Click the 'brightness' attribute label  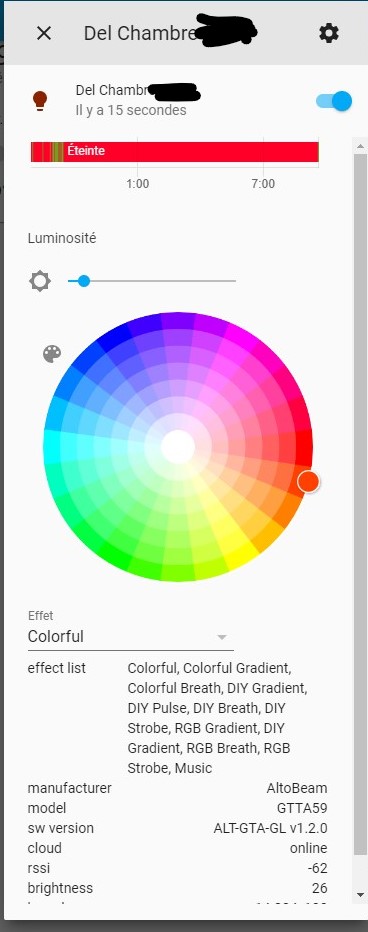pos(60,888)
